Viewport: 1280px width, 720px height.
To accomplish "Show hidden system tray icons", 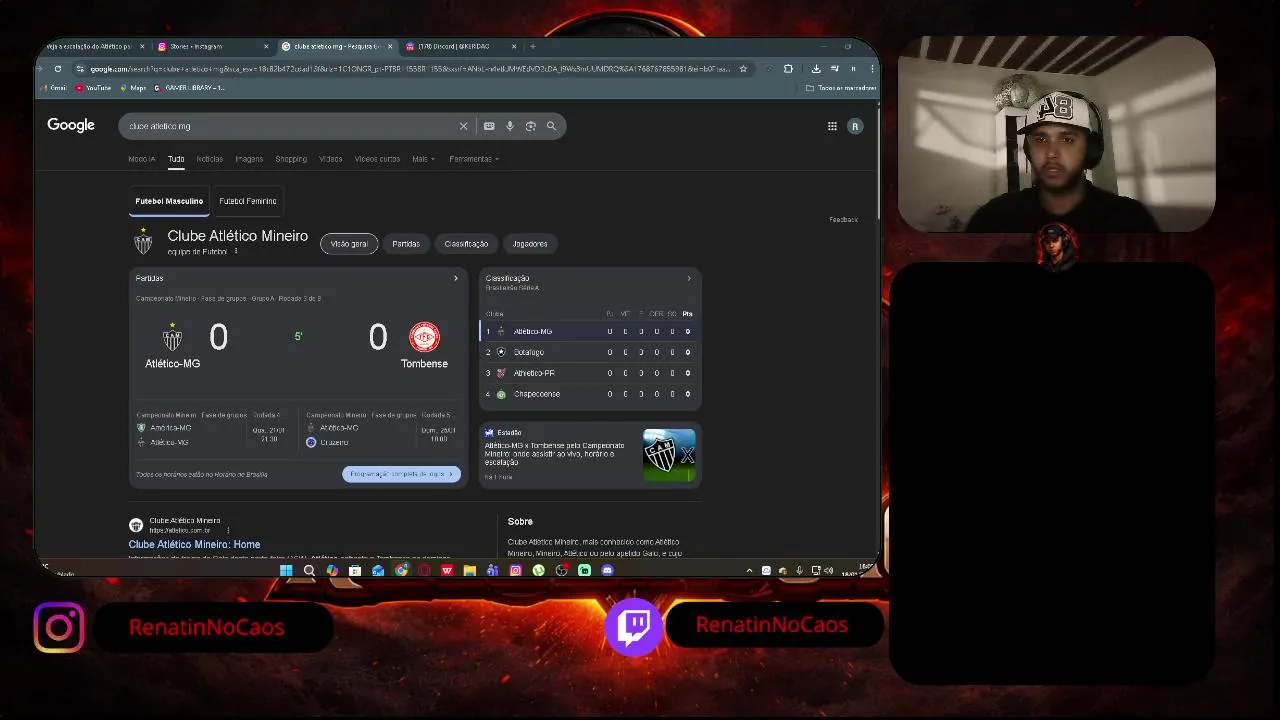I will click(x=749, y=570).
